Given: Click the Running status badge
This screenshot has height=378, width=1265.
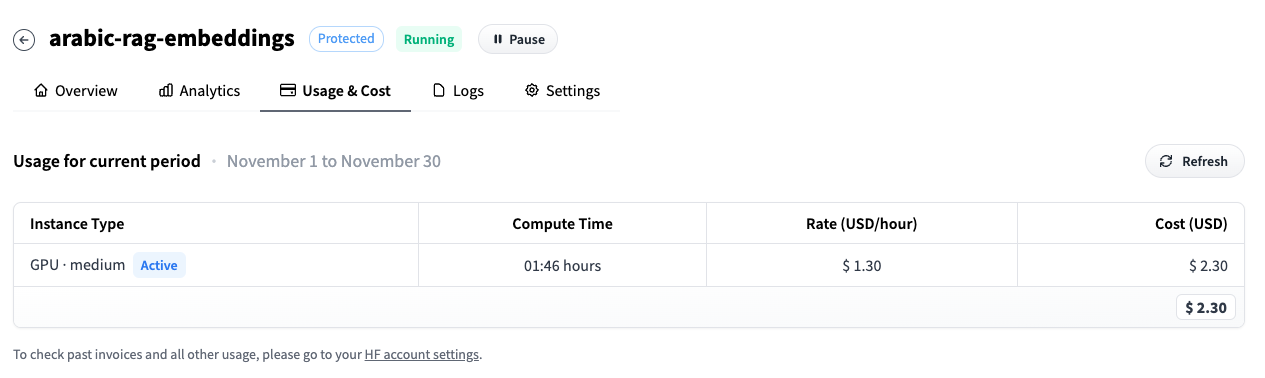Looking at the screenshot, I should [x=429, y=40].
